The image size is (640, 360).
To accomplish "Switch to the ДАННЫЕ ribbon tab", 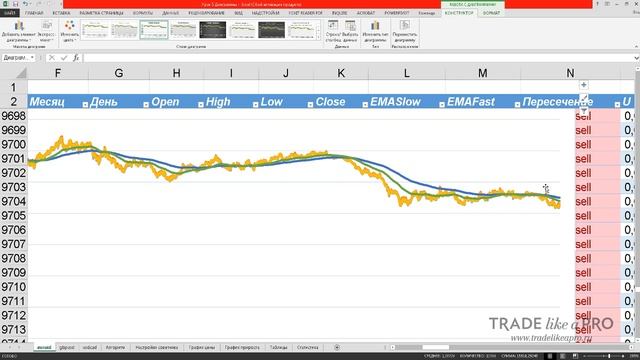I will pos(171,13).
